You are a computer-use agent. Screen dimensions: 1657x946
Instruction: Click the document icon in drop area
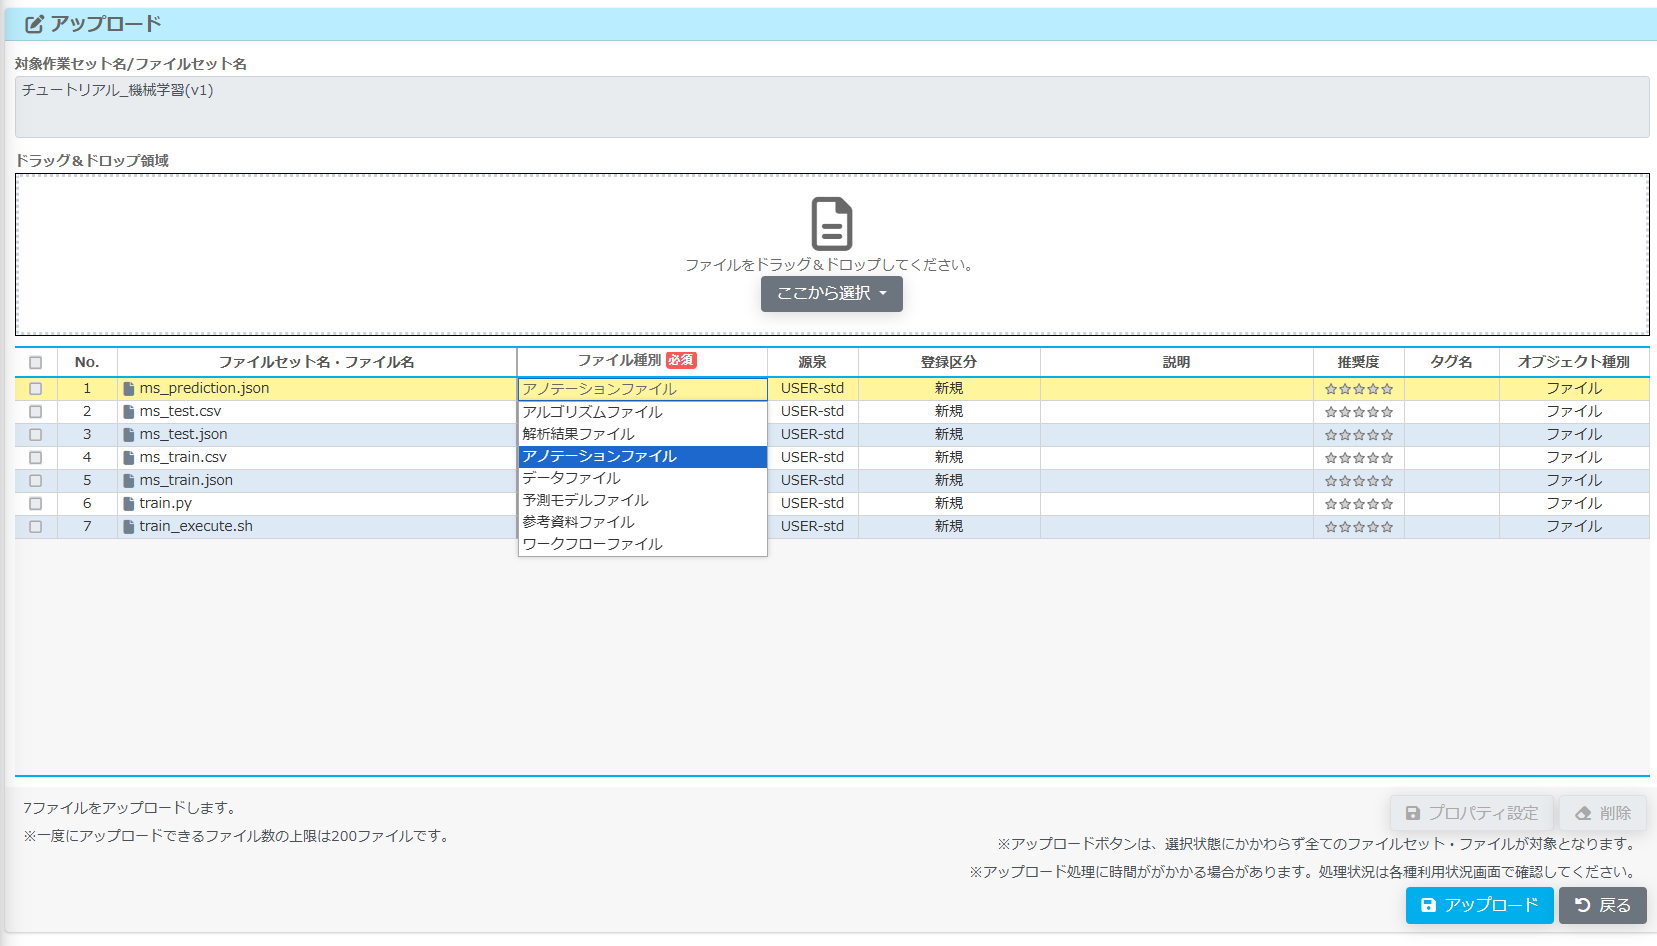pos(831,223)
